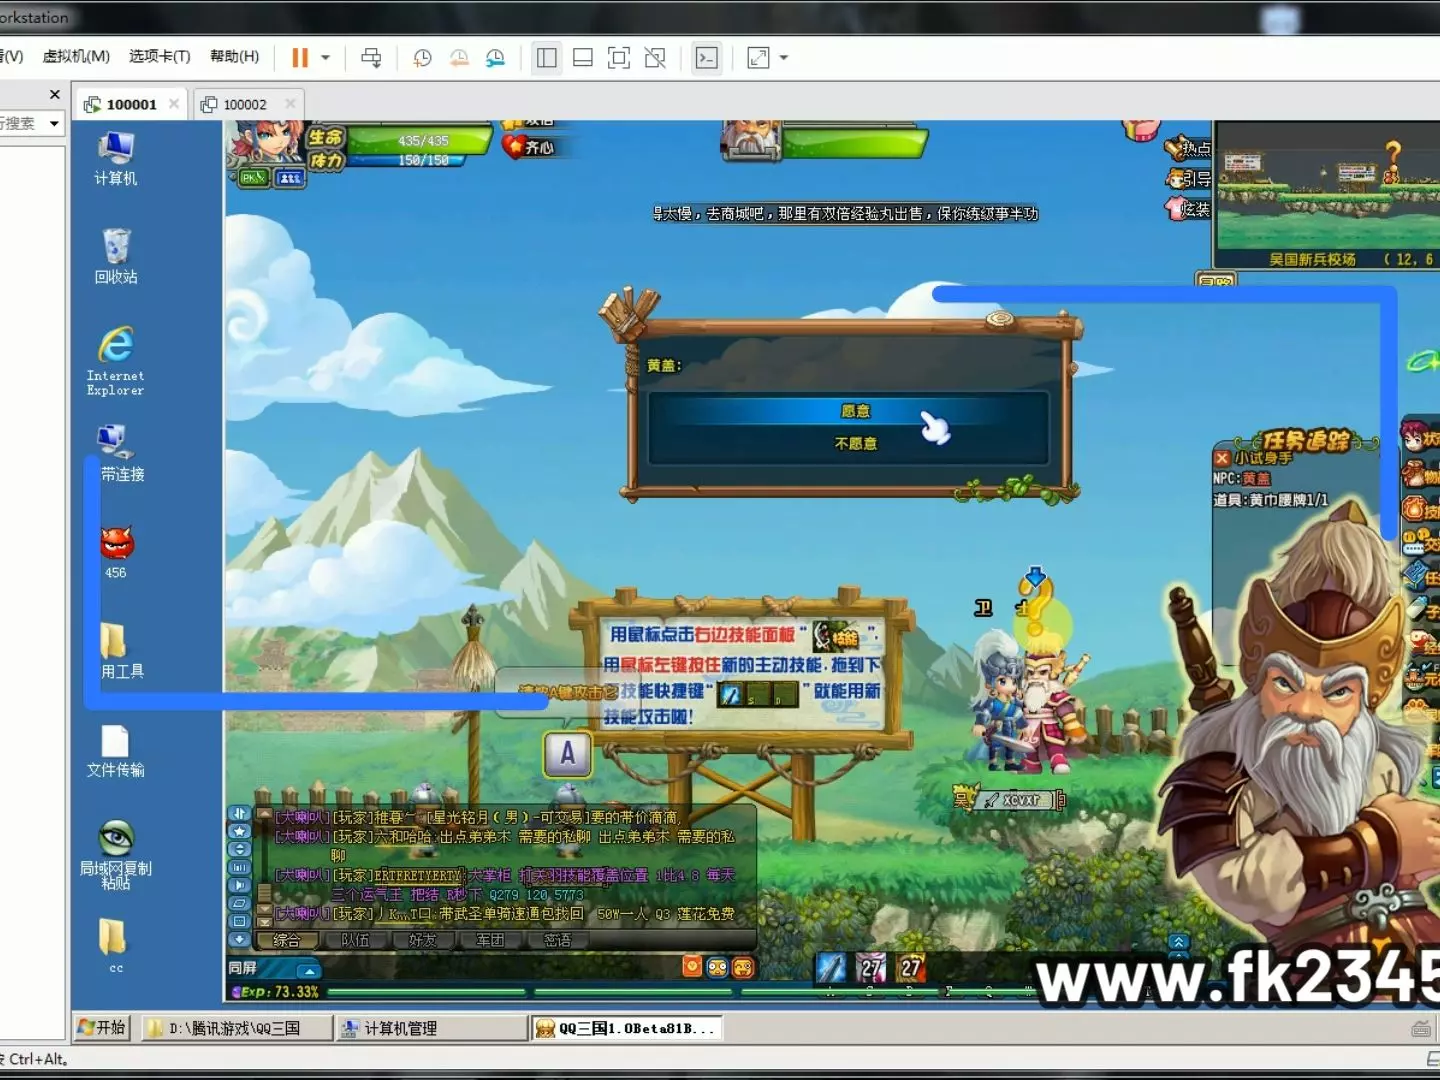Open the 文件传输 desktop file icon
Image resolution: width=1440 pixels, height=1080 pixels.
[116, 751]
